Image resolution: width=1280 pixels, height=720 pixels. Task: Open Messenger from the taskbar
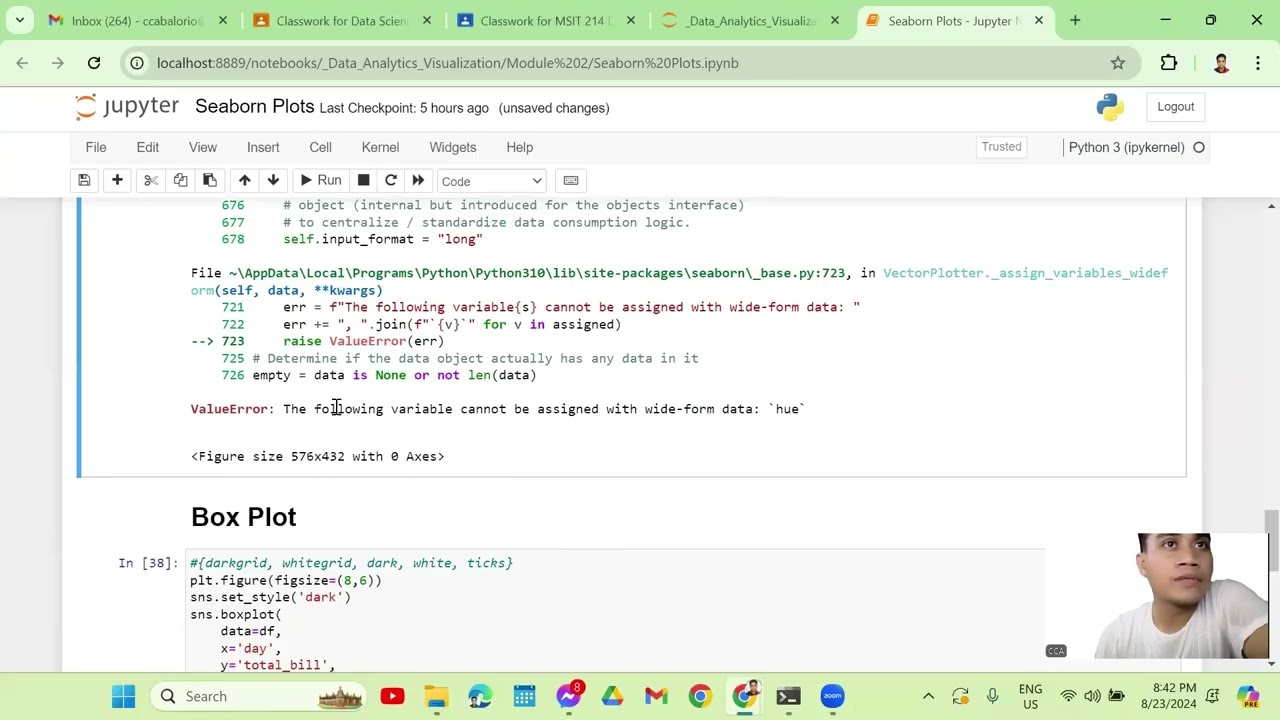coord(568,696)
